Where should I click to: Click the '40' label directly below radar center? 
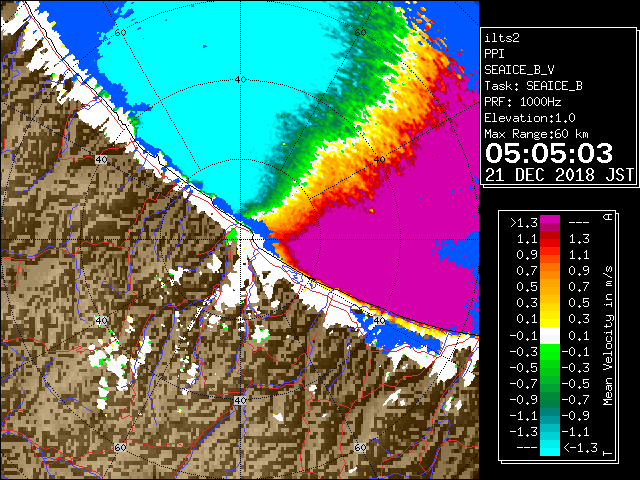click(x=240, y=400)
